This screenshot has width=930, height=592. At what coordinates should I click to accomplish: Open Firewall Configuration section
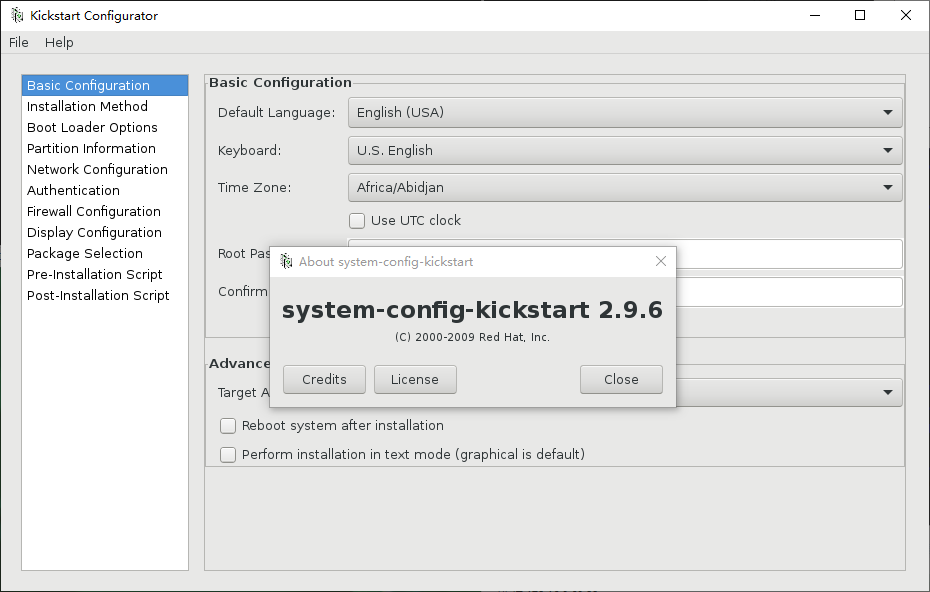tap(105, 212)
